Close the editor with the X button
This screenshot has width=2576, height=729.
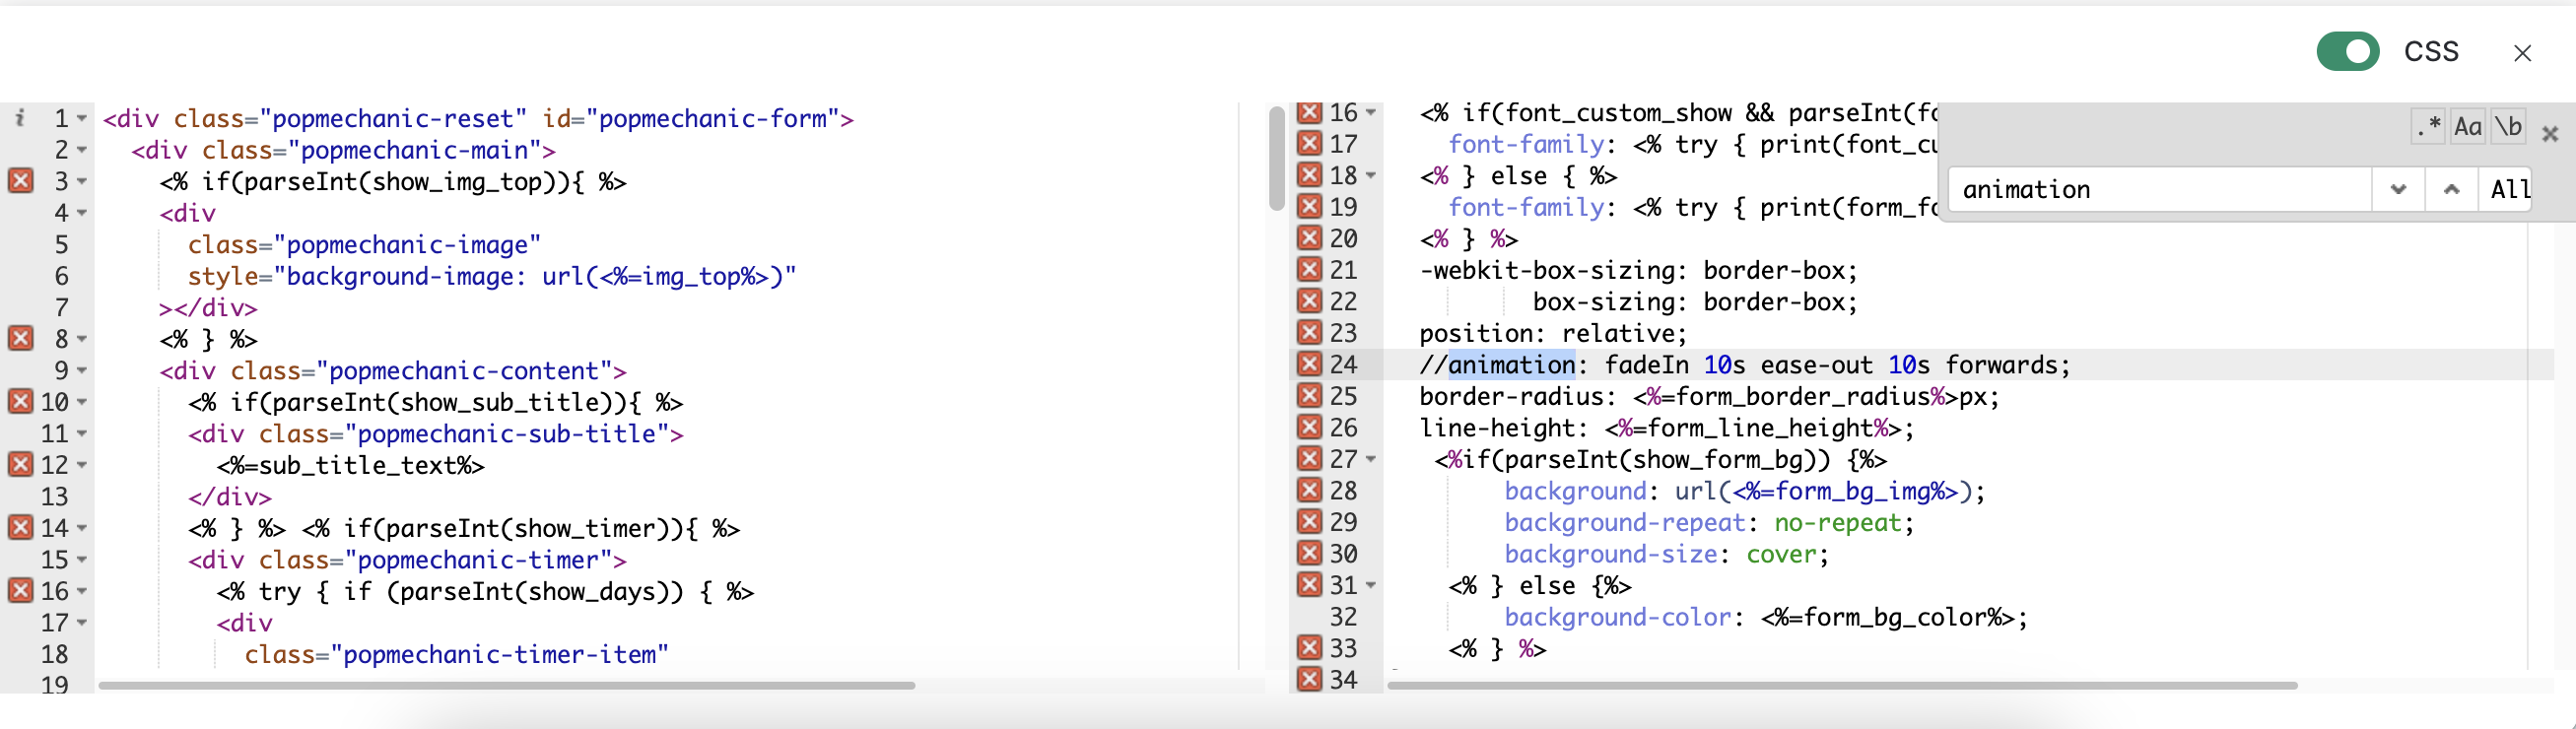2522,53
